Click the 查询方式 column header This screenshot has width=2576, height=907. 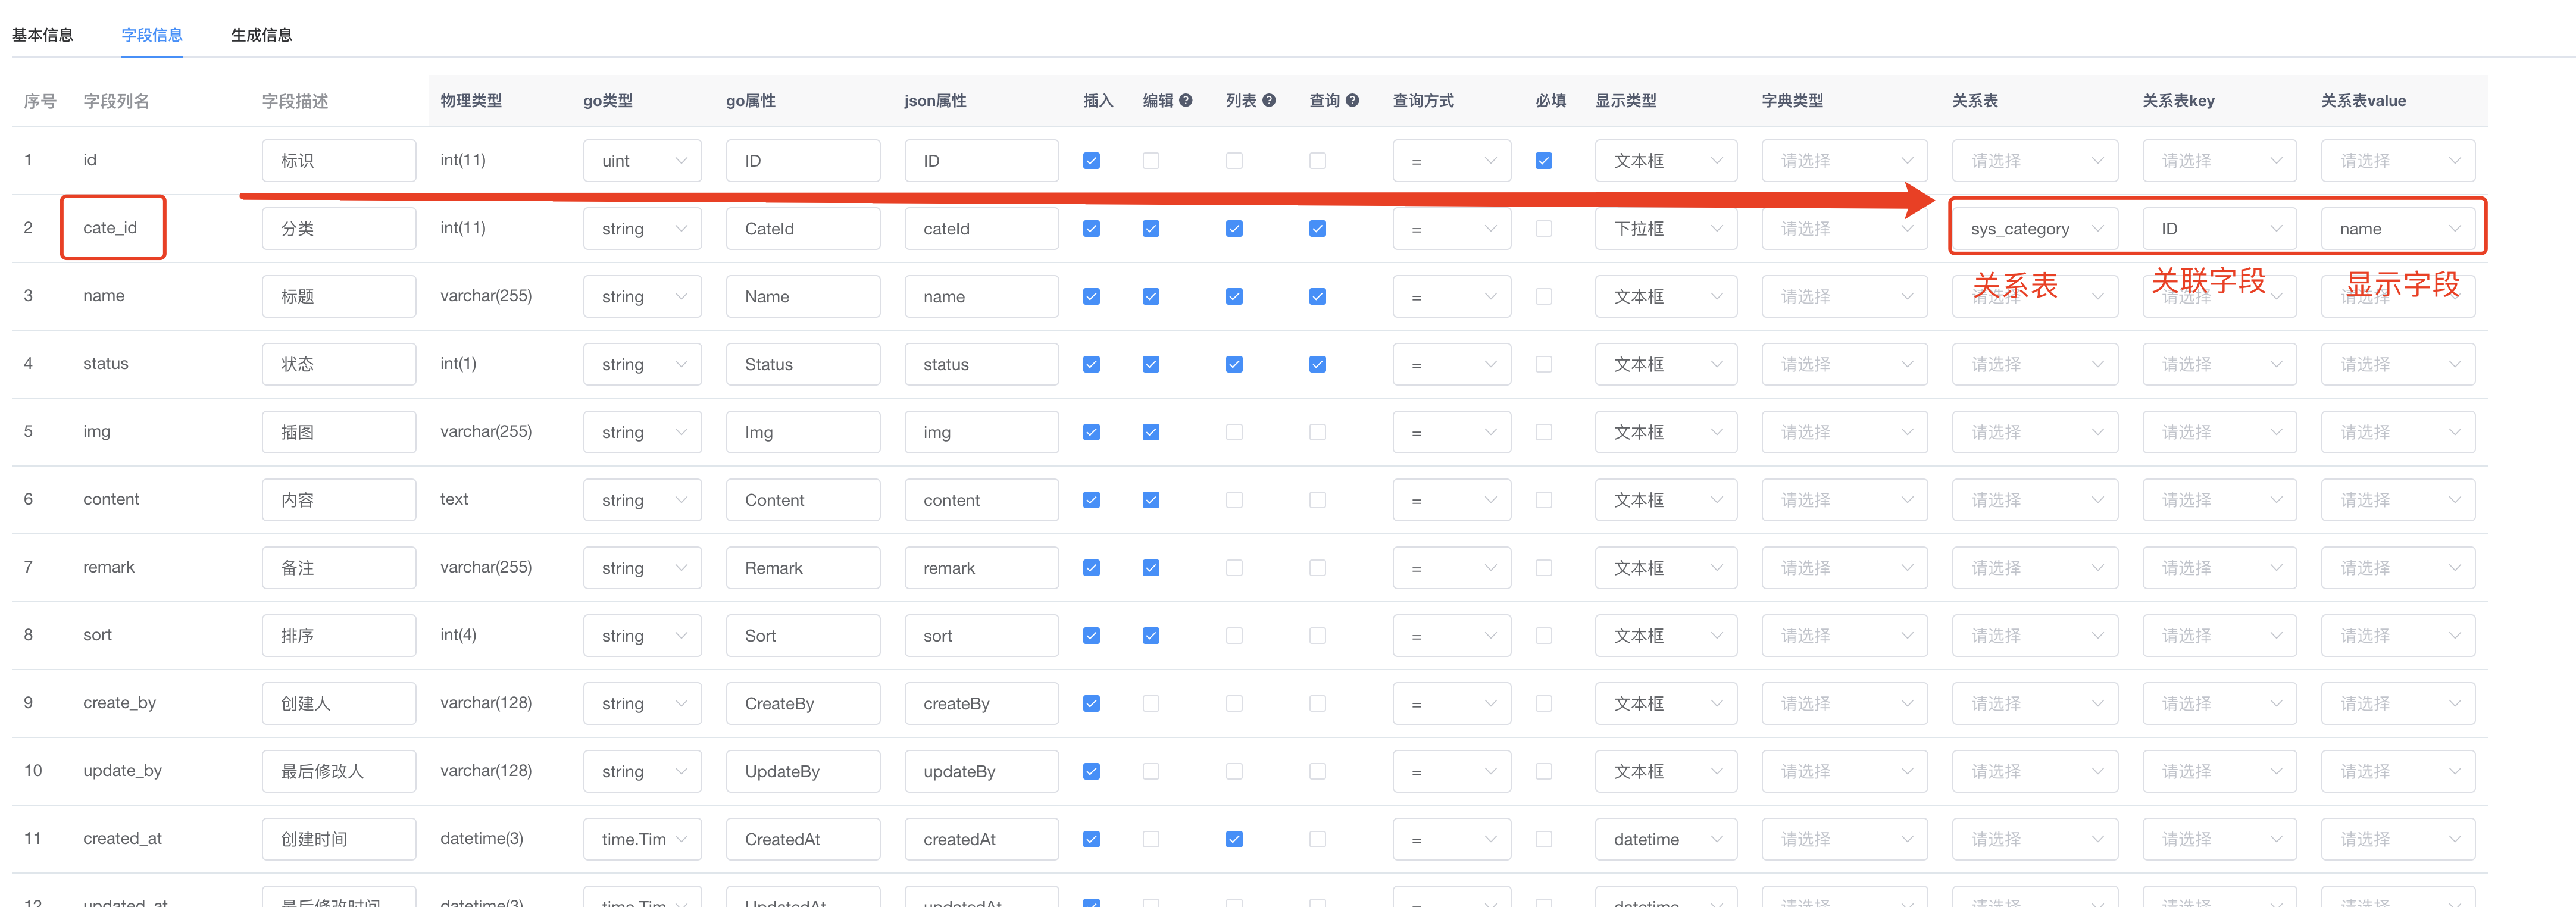(x=1423, y=101)
